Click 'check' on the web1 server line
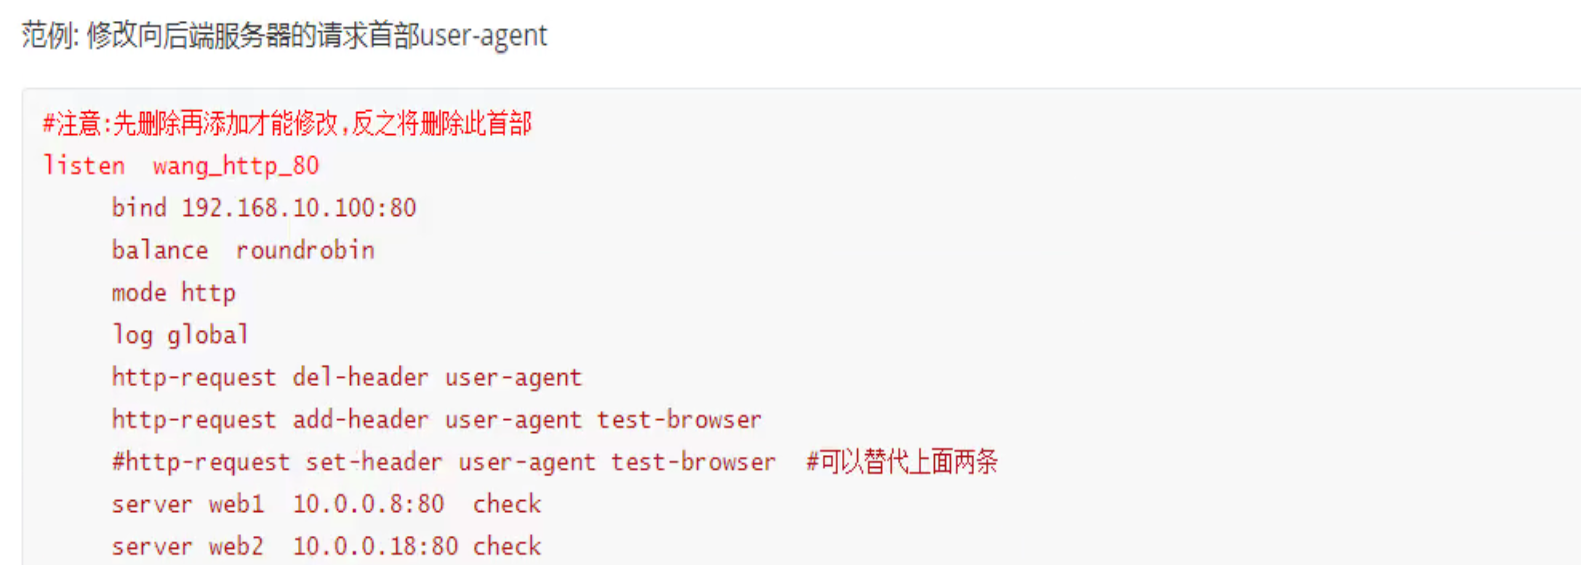Image resolution: width=1581 pixels, height=565 pixels. point(507,504)
